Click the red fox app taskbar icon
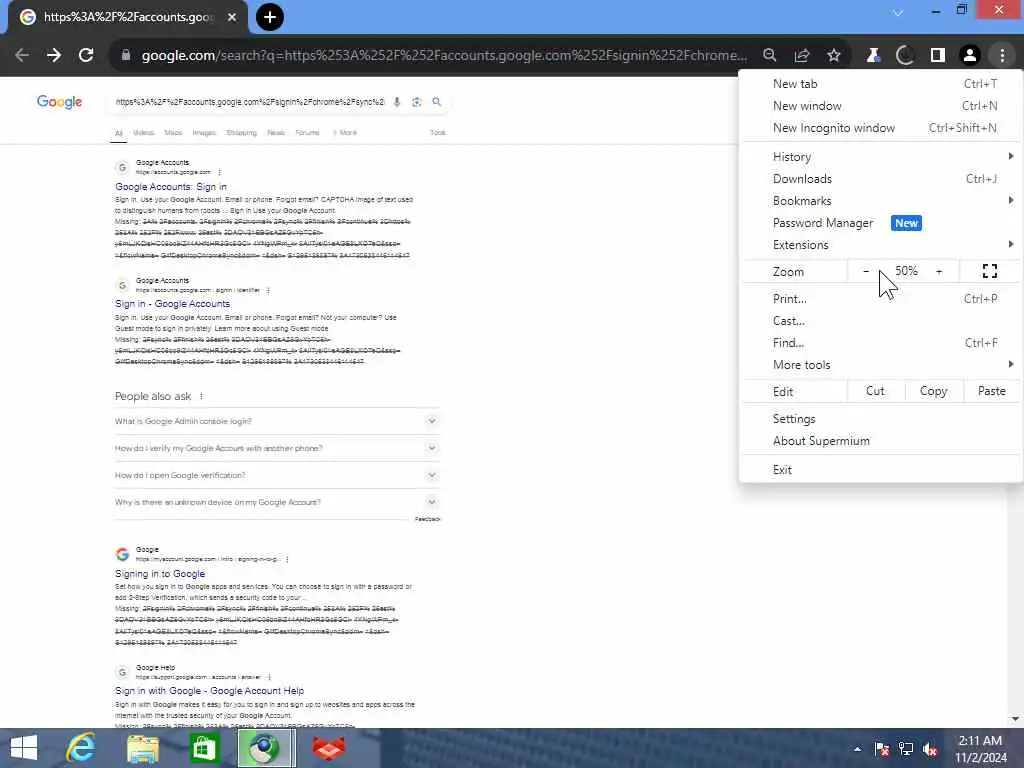This screenshot has height=768, width=1024. [329, 748]
